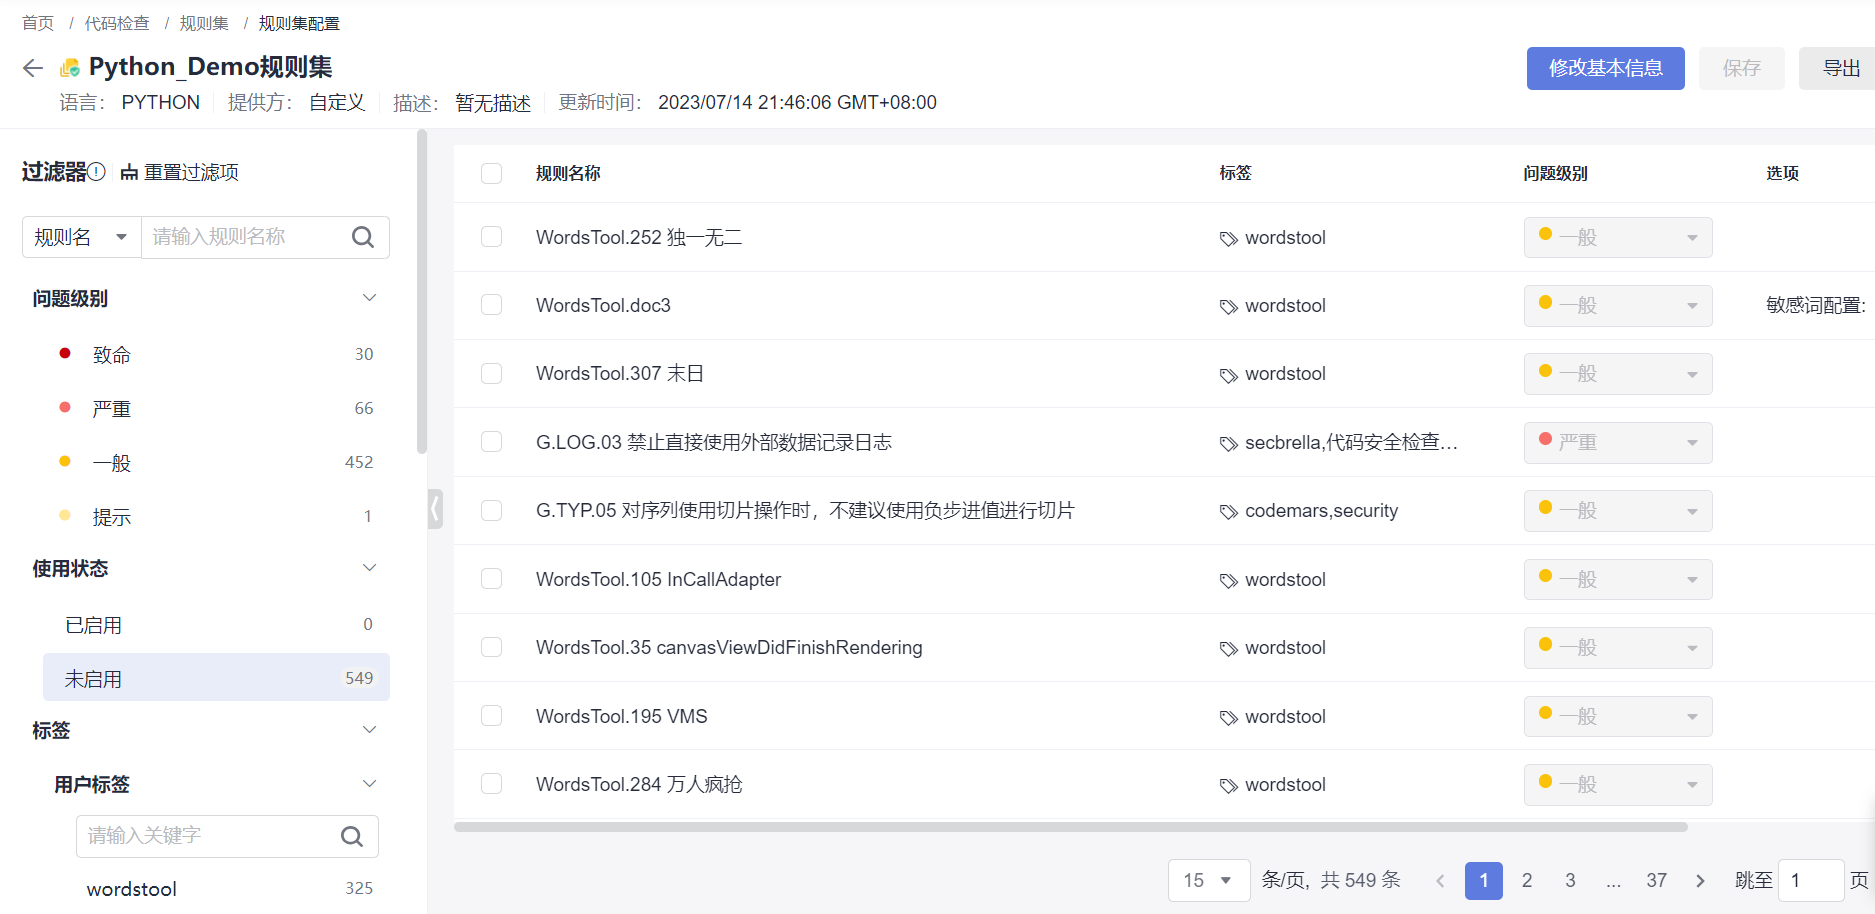Viewport: 1875px width, 914px height.
Task: Filter by 严重 severity level
Action: pyautogui.click(x=215, y=408)
